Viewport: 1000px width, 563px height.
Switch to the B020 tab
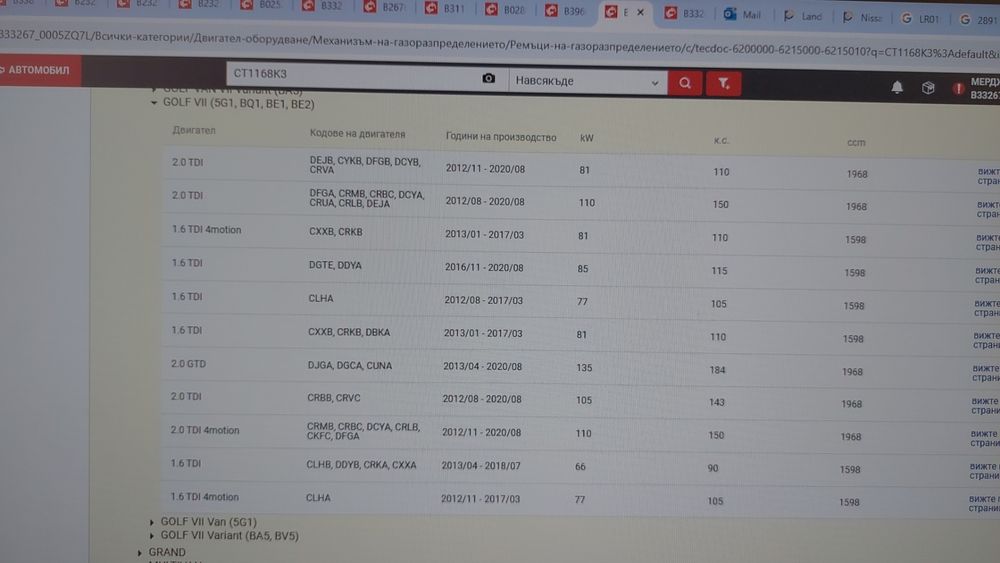505,10
